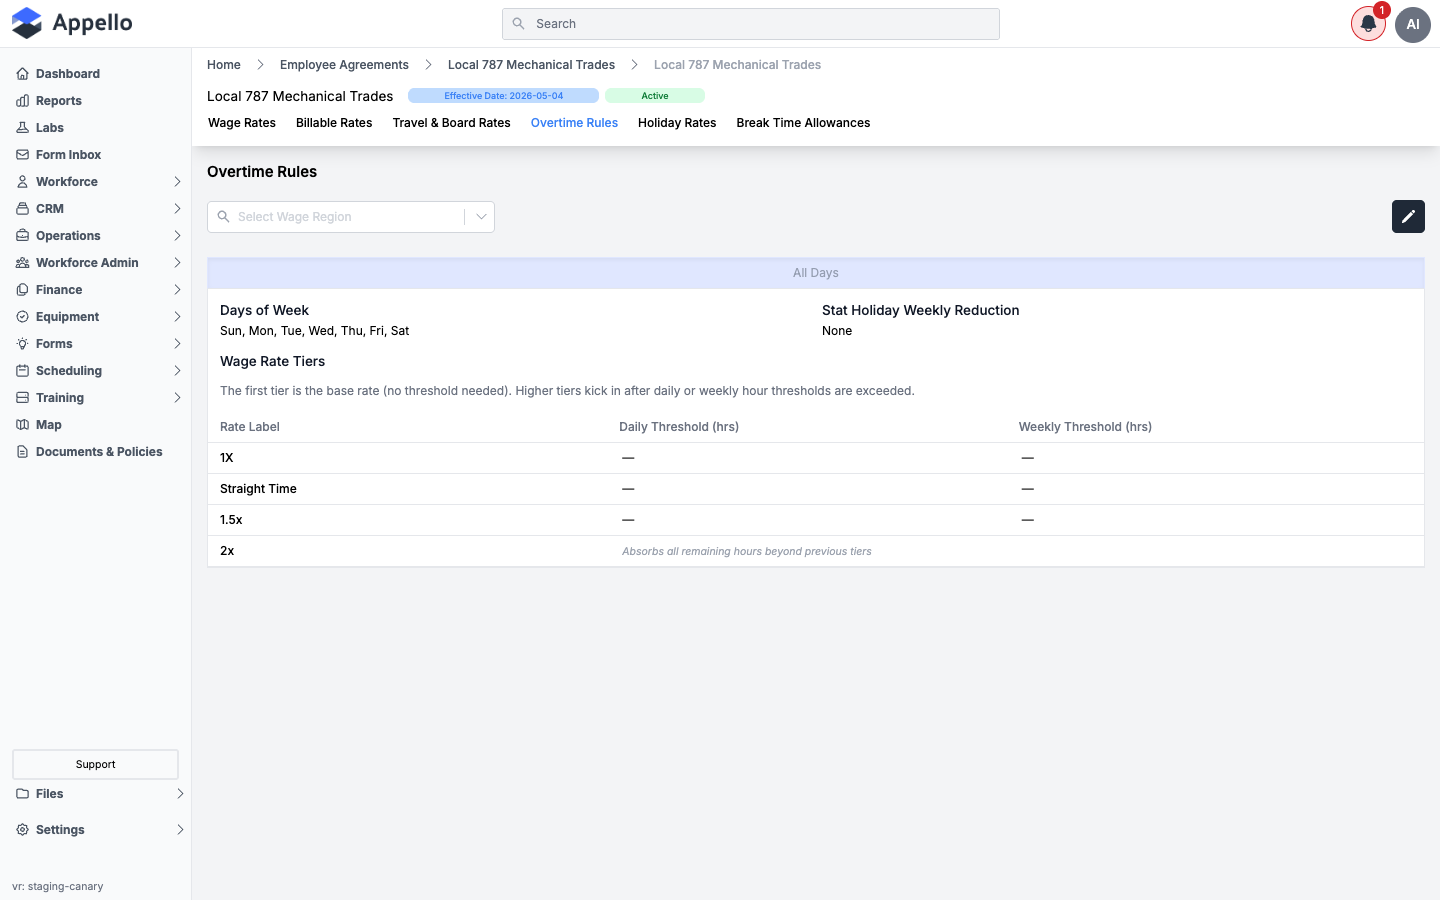Expand the Files section chevron
The image size is (1440, 918).
[180, 794]
